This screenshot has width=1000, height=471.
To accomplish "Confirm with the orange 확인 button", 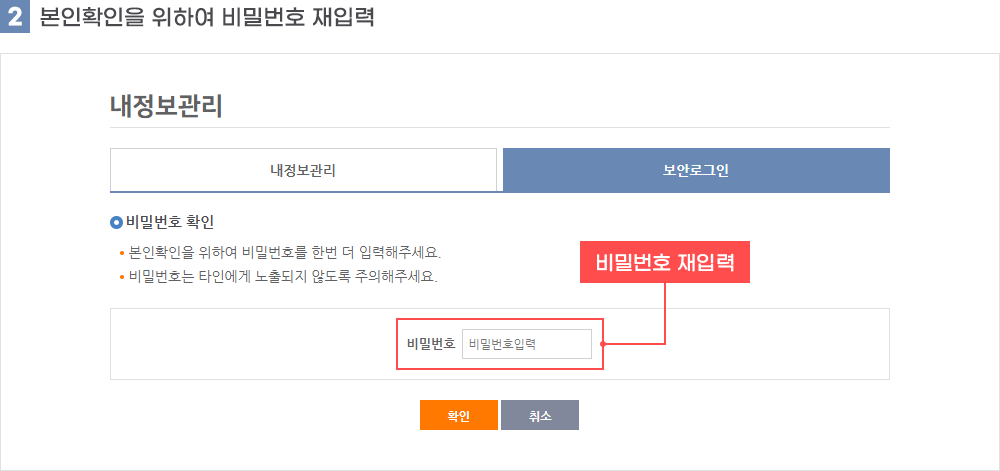I will point(459,415).
